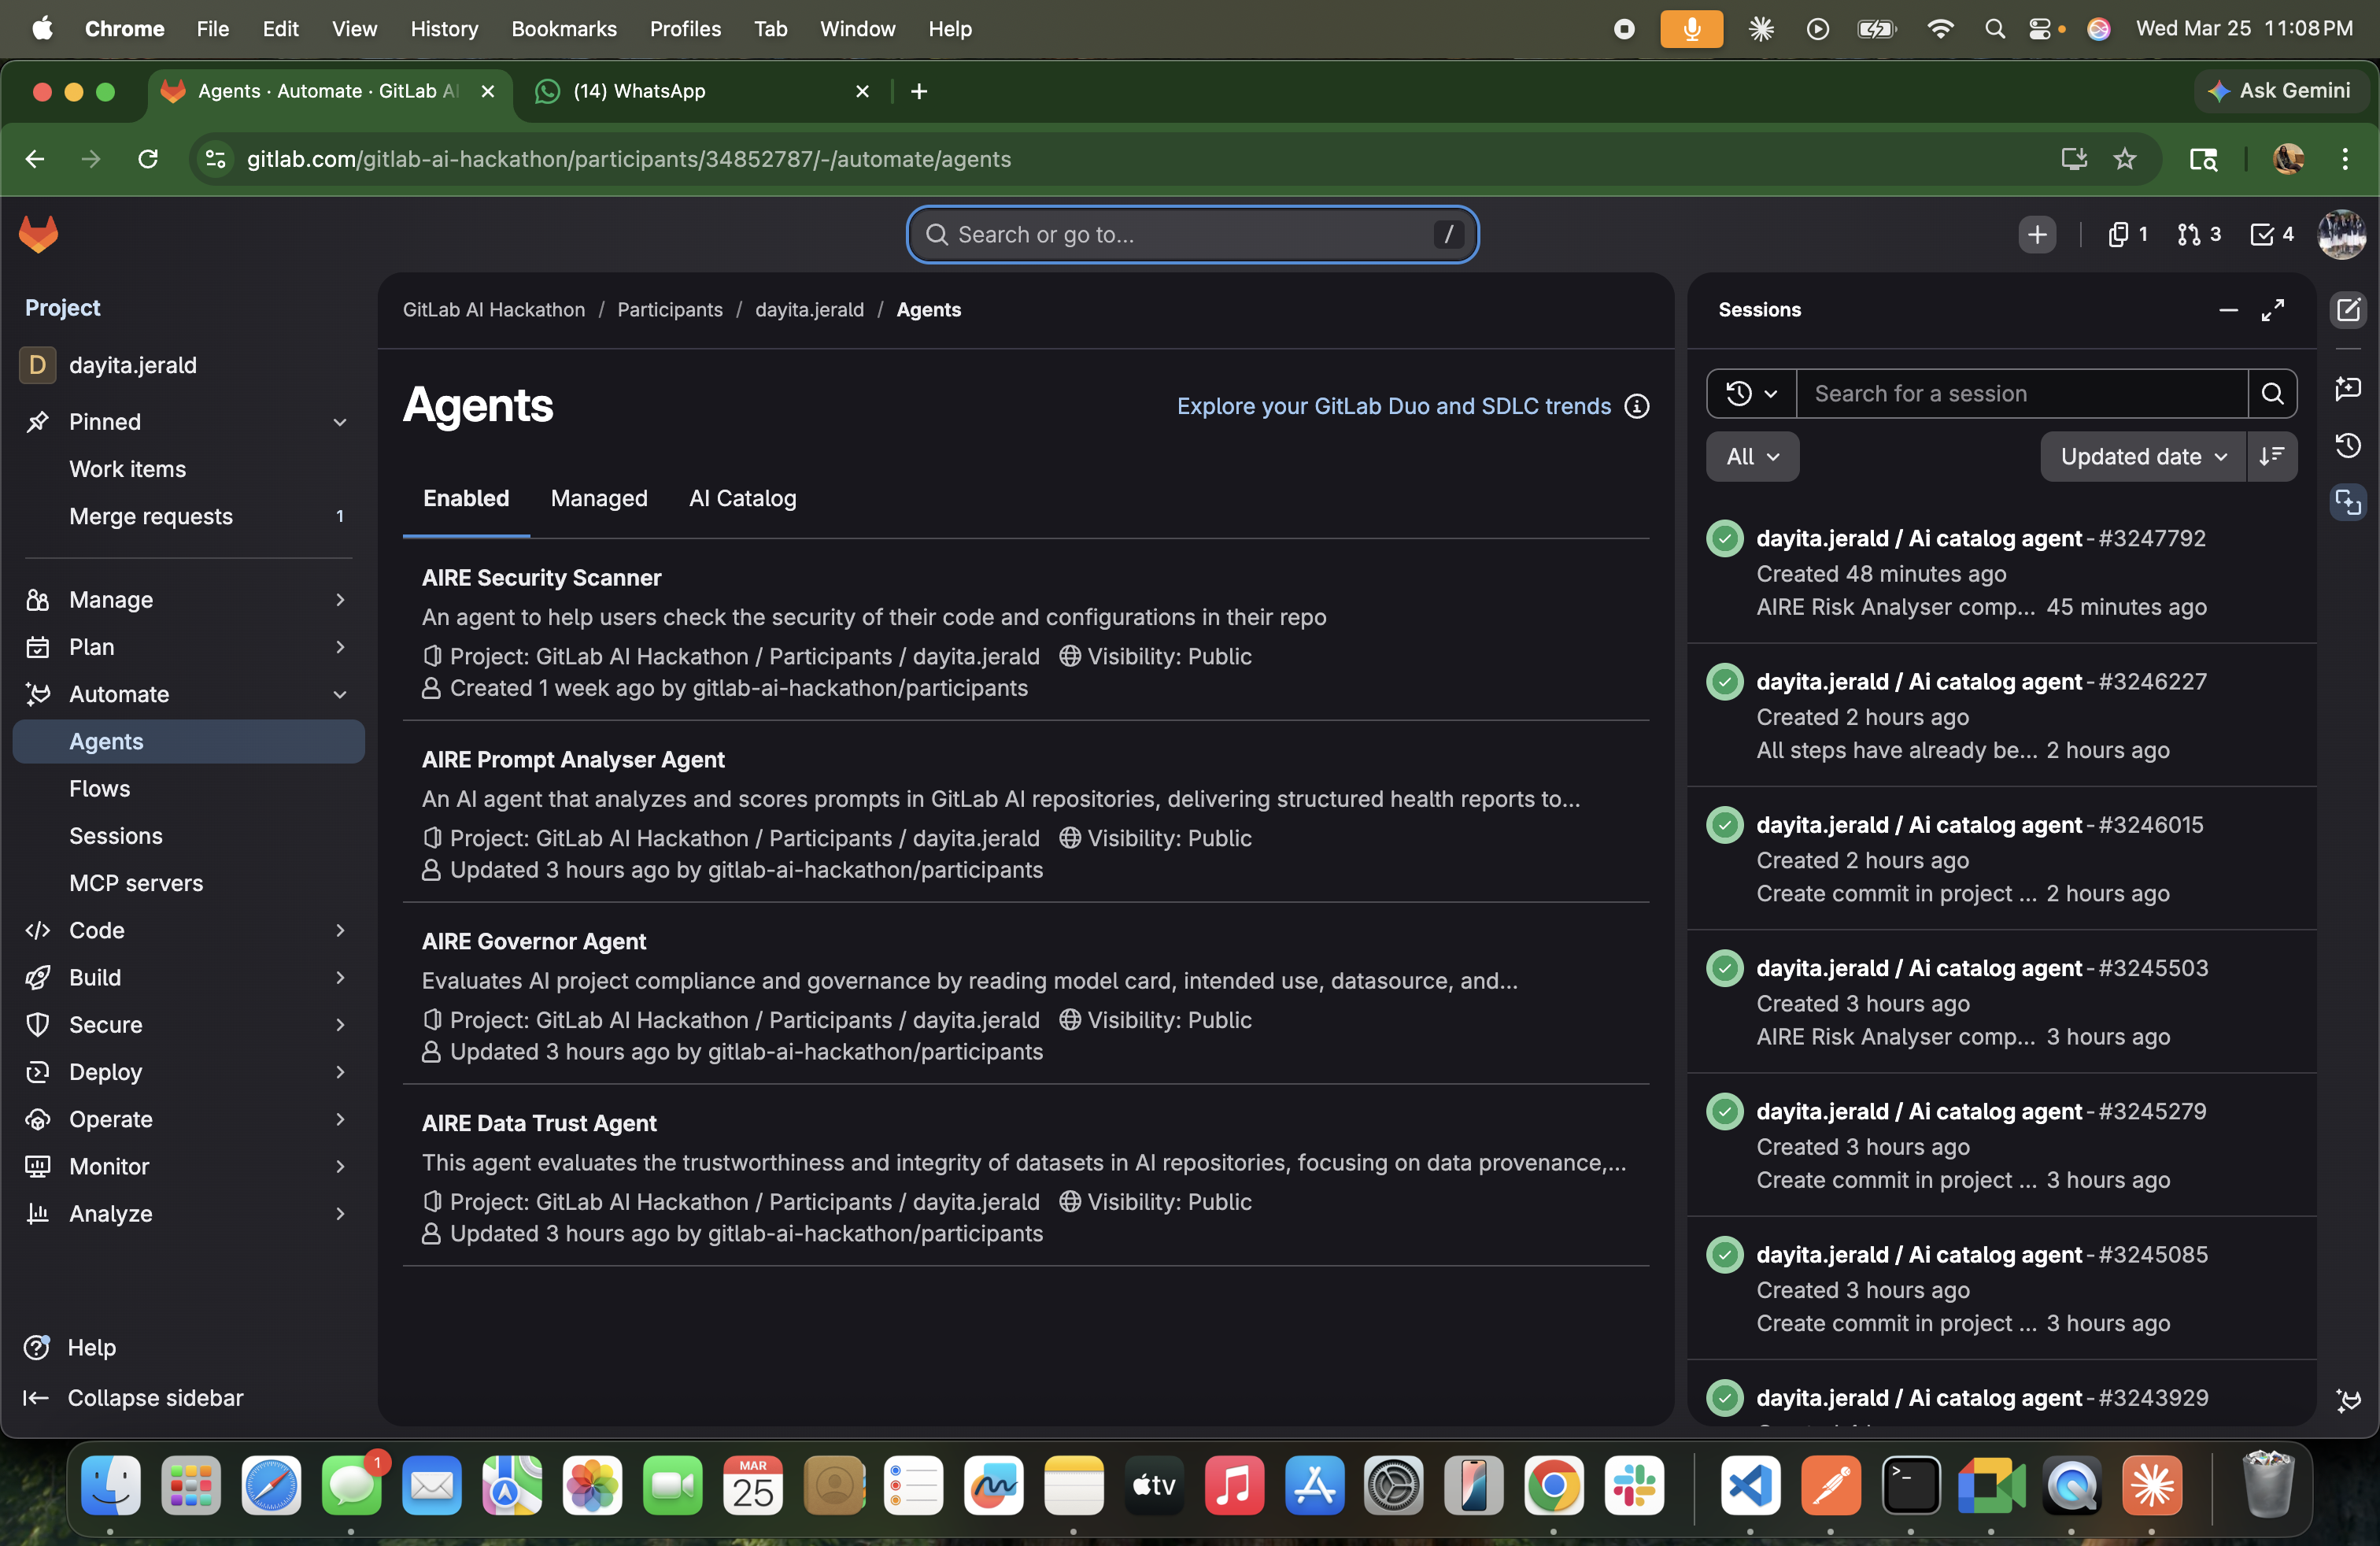Open the to-do list counter icon
Screen dimensions: 2380x1546
[x=2271, y=234]
